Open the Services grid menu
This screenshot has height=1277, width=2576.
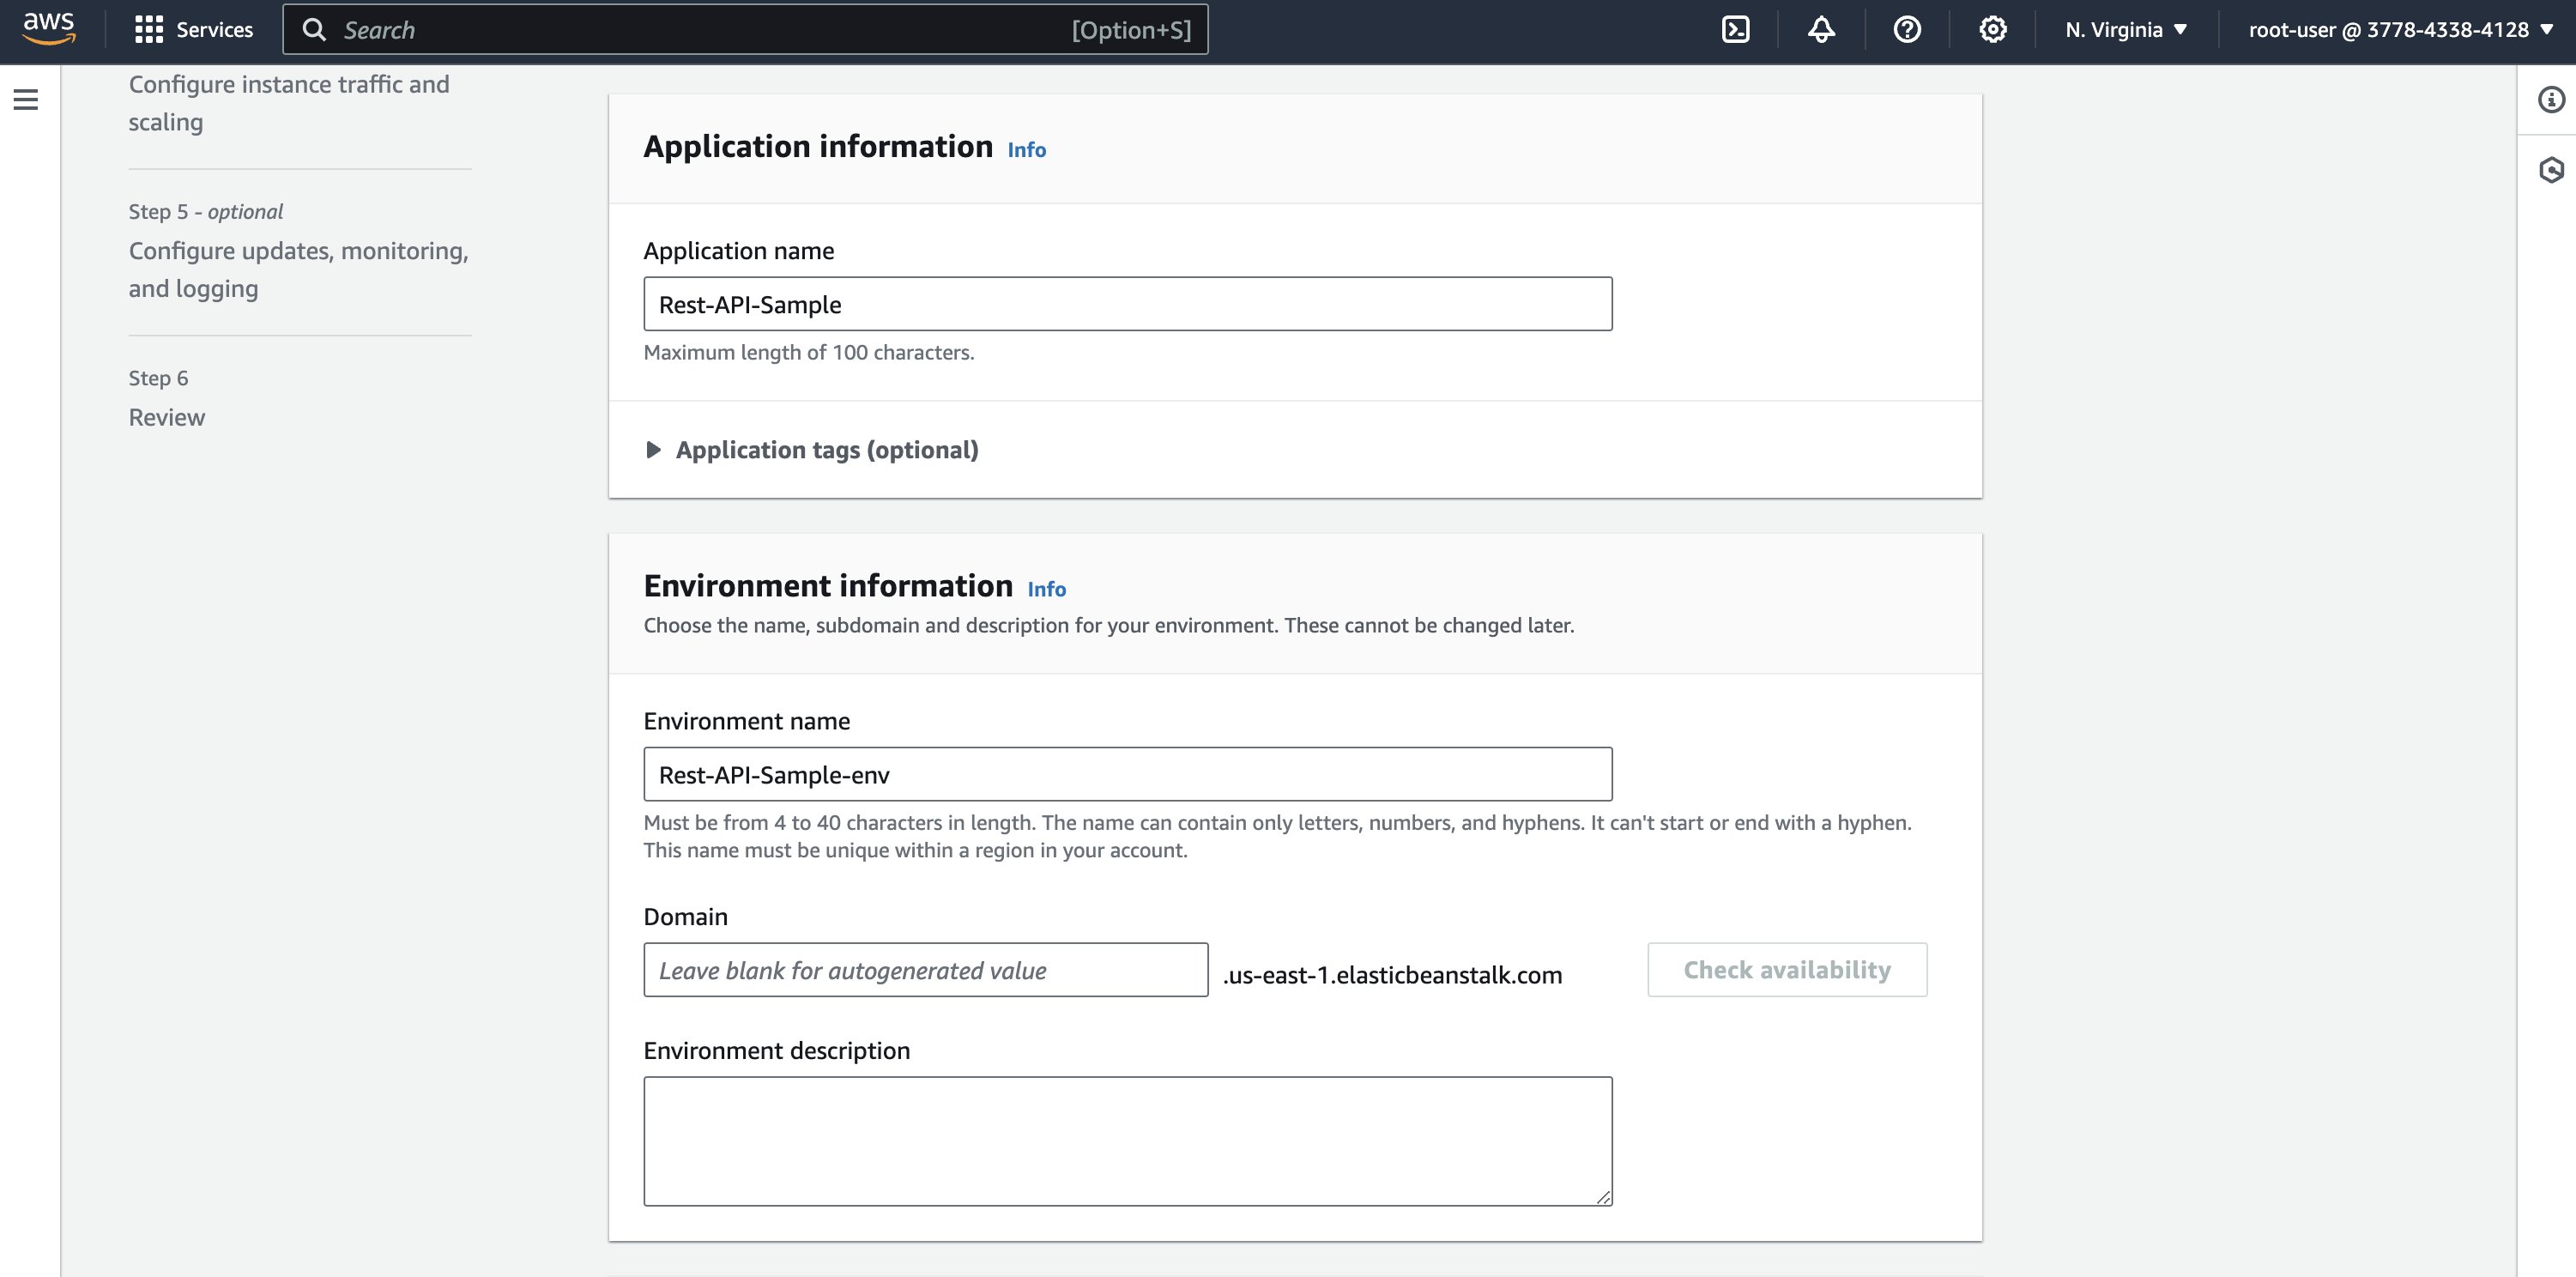(194, 29)
